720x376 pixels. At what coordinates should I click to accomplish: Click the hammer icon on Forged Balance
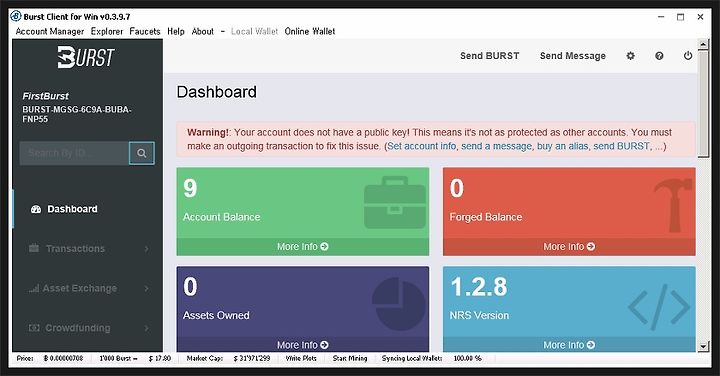tap(673, 205)
